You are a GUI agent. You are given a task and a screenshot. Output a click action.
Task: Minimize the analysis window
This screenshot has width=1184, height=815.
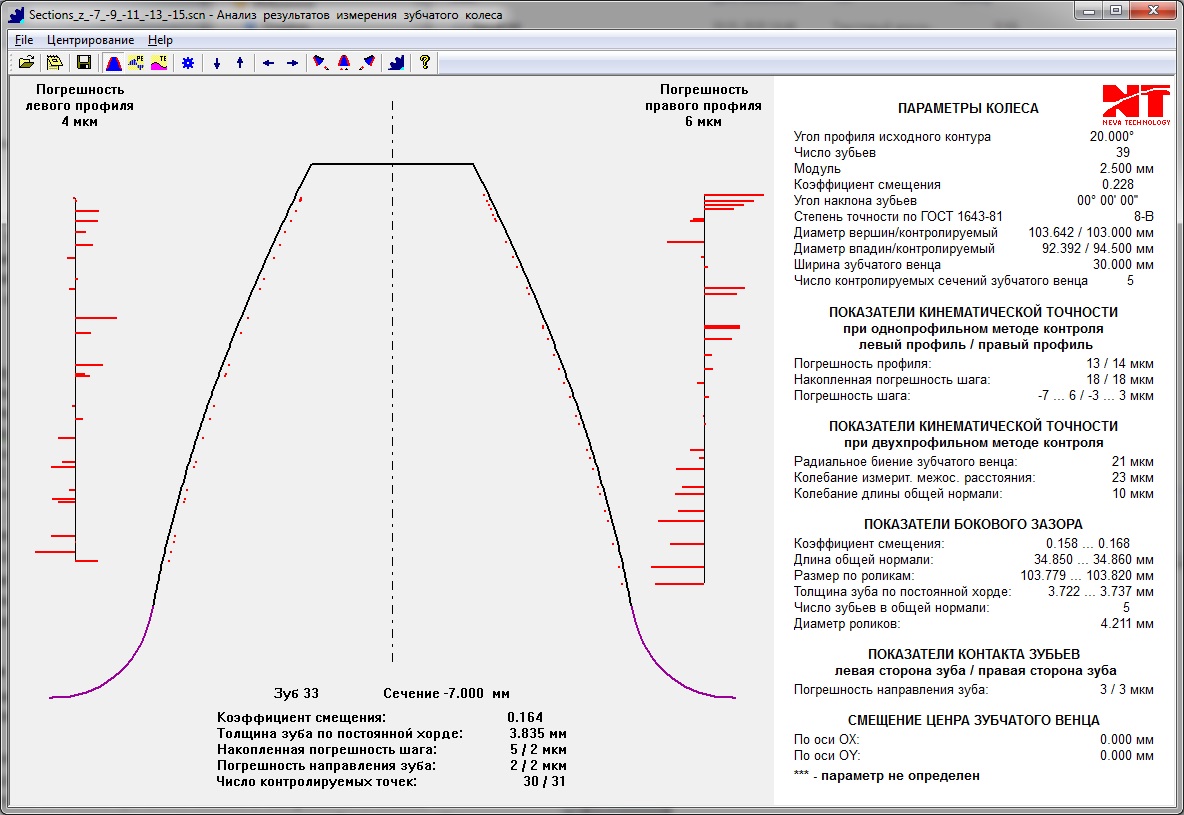click(1089, 11)
